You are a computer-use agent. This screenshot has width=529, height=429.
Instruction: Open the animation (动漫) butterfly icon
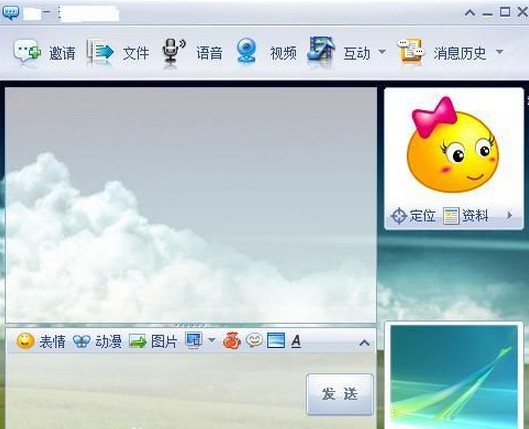click(82, 341)
